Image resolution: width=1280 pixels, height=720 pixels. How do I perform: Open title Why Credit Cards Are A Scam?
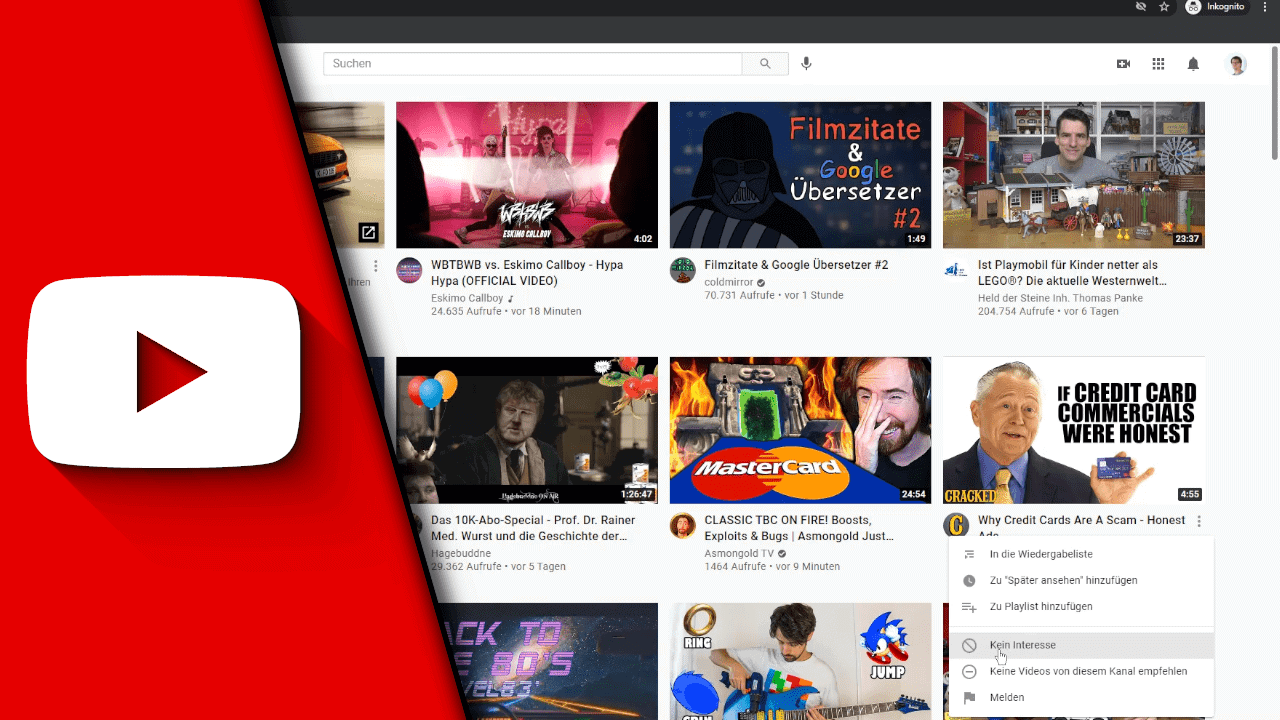[1081, 523]
